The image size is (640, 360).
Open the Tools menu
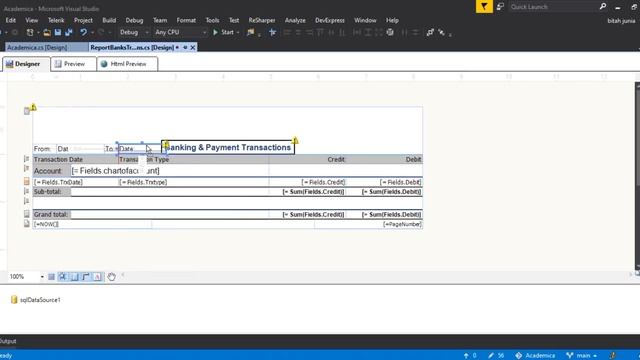(212, 20)
